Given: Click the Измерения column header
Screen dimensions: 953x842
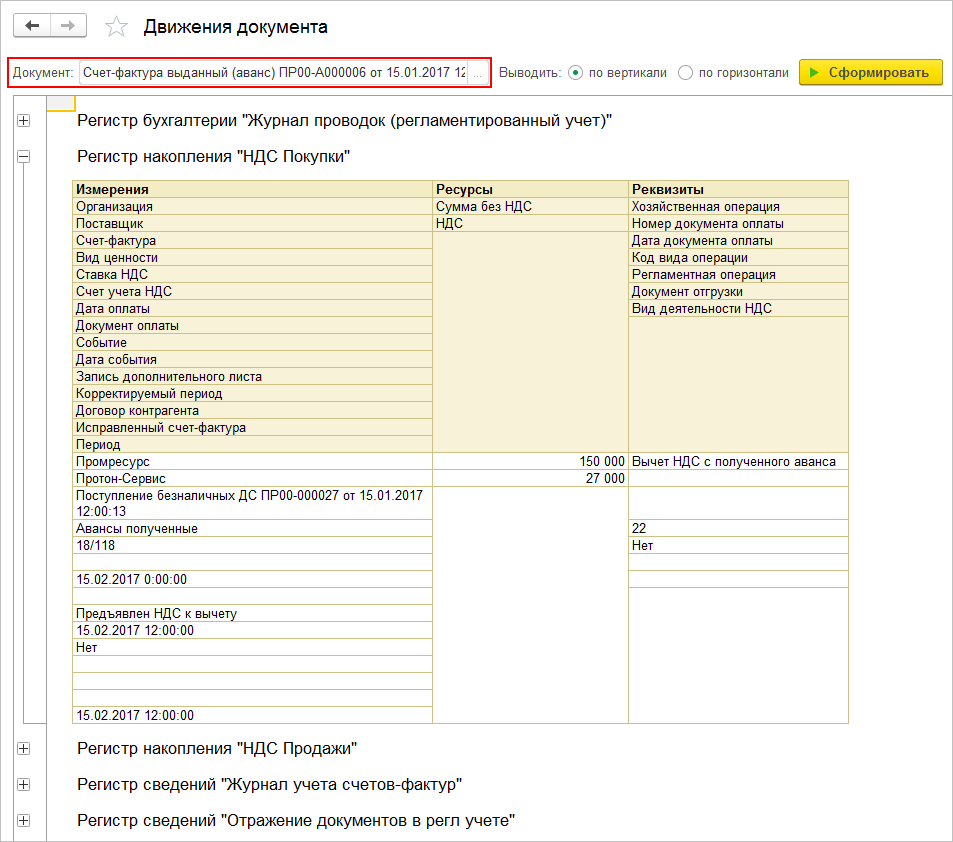Looking at the screenshot, I should (252, 189).
